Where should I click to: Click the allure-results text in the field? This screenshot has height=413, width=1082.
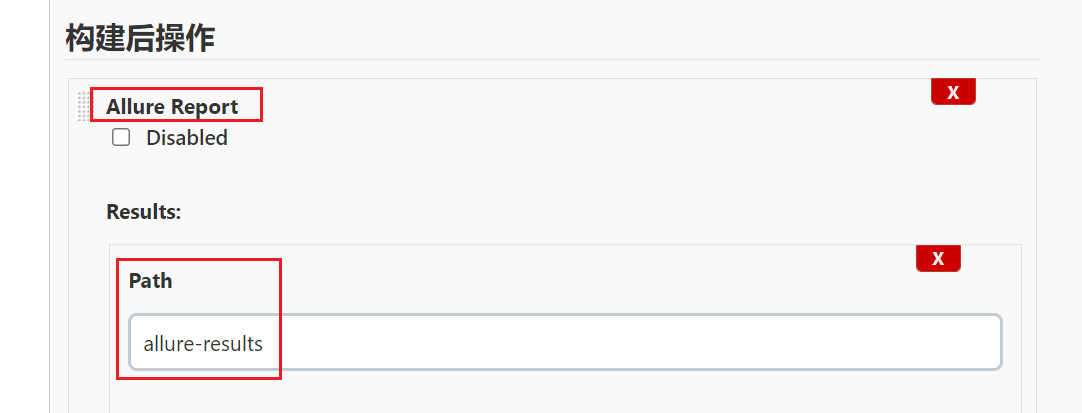click(x=203, y=343)
